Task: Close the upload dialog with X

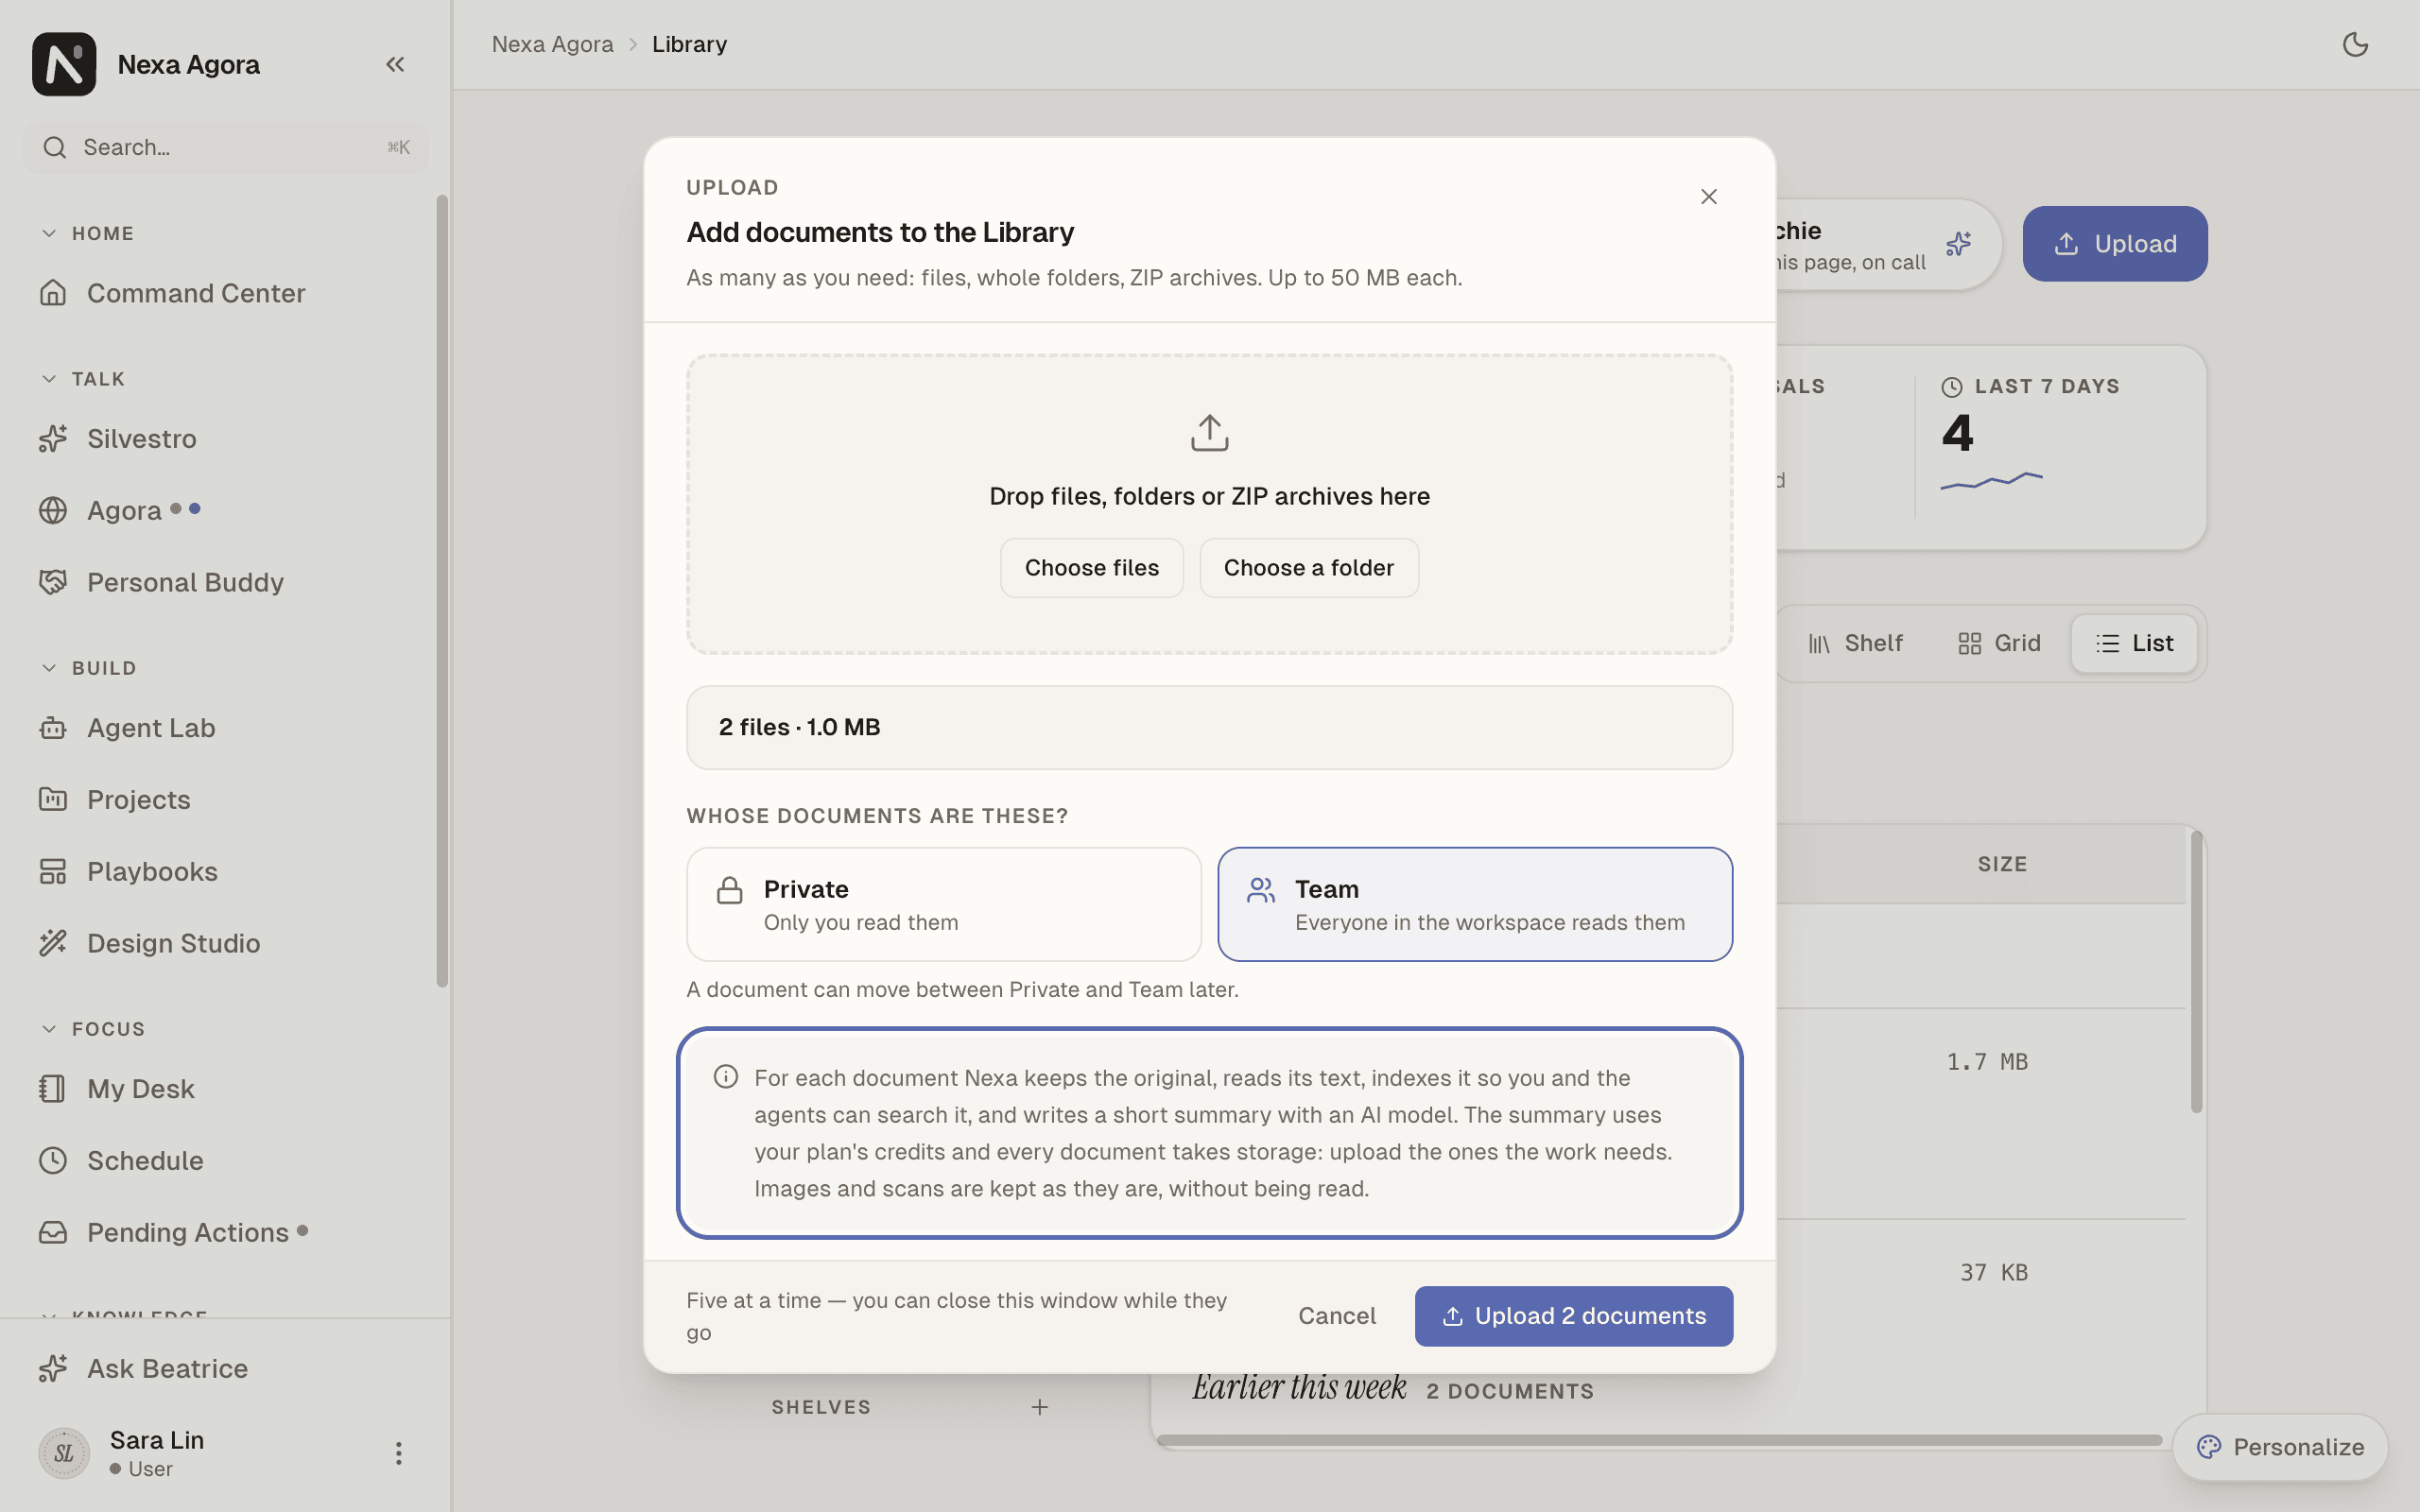Action: point(1708,197)
